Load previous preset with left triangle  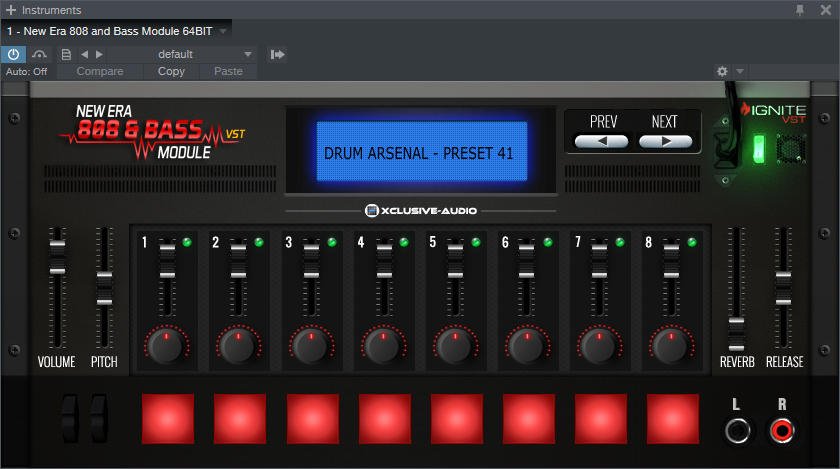(x=84, y=54)
